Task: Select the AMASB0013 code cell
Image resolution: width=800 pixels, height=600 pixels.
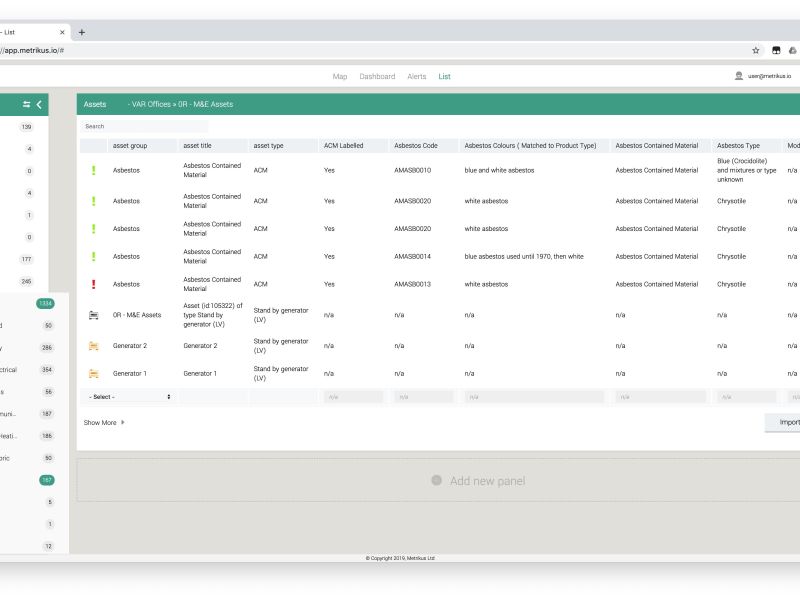Action: pos(412,284)
